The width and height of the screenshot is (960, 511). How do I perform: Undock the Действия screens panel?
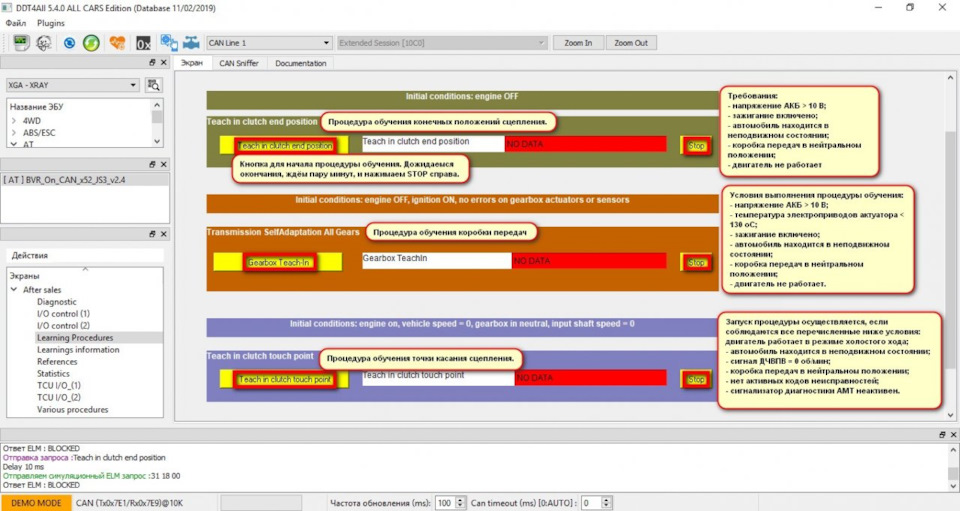tap(152, 234)
